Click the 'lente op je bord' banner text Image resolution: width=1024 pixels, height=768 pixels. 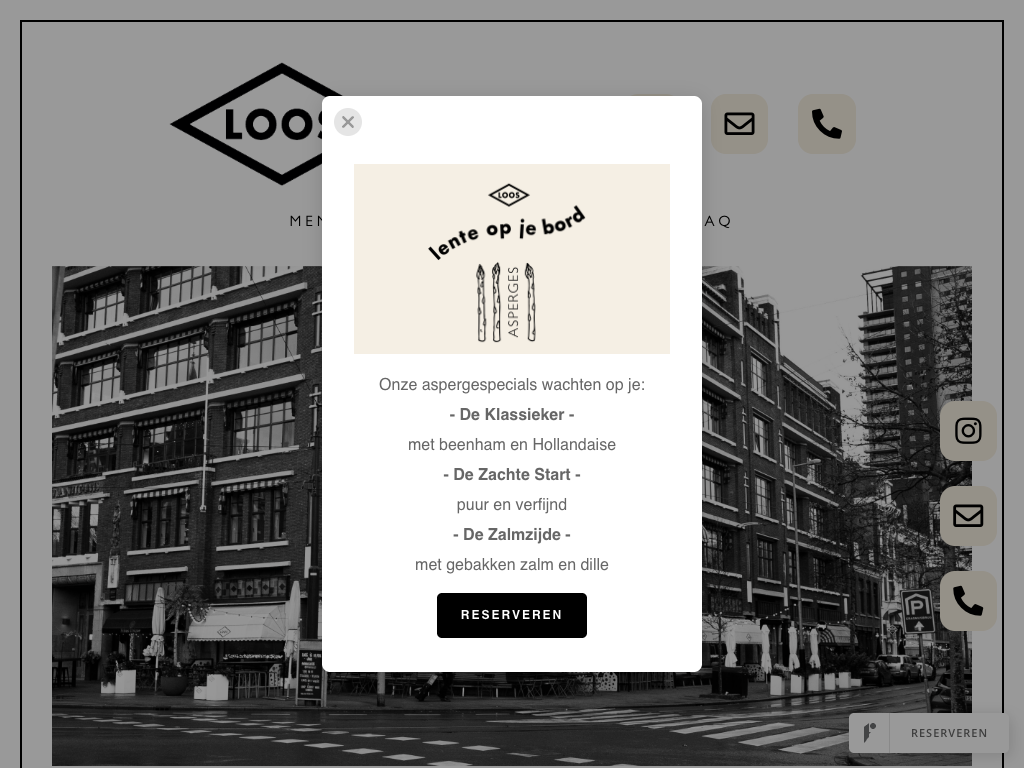pos(507,232)
